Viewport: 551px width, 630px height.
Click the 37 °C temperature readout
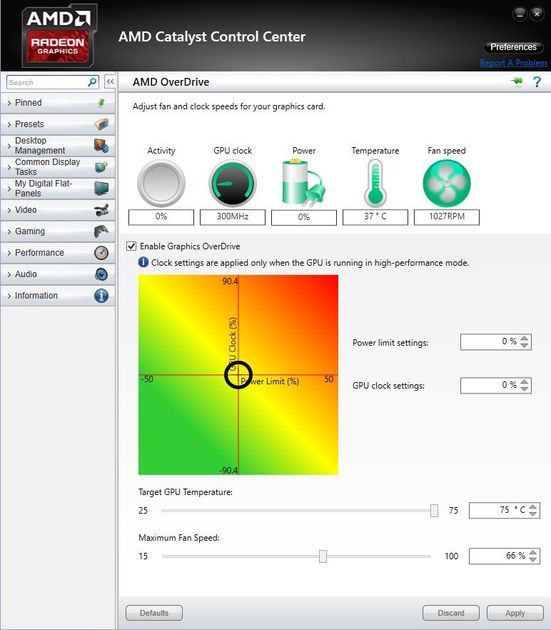click(375, 217)
